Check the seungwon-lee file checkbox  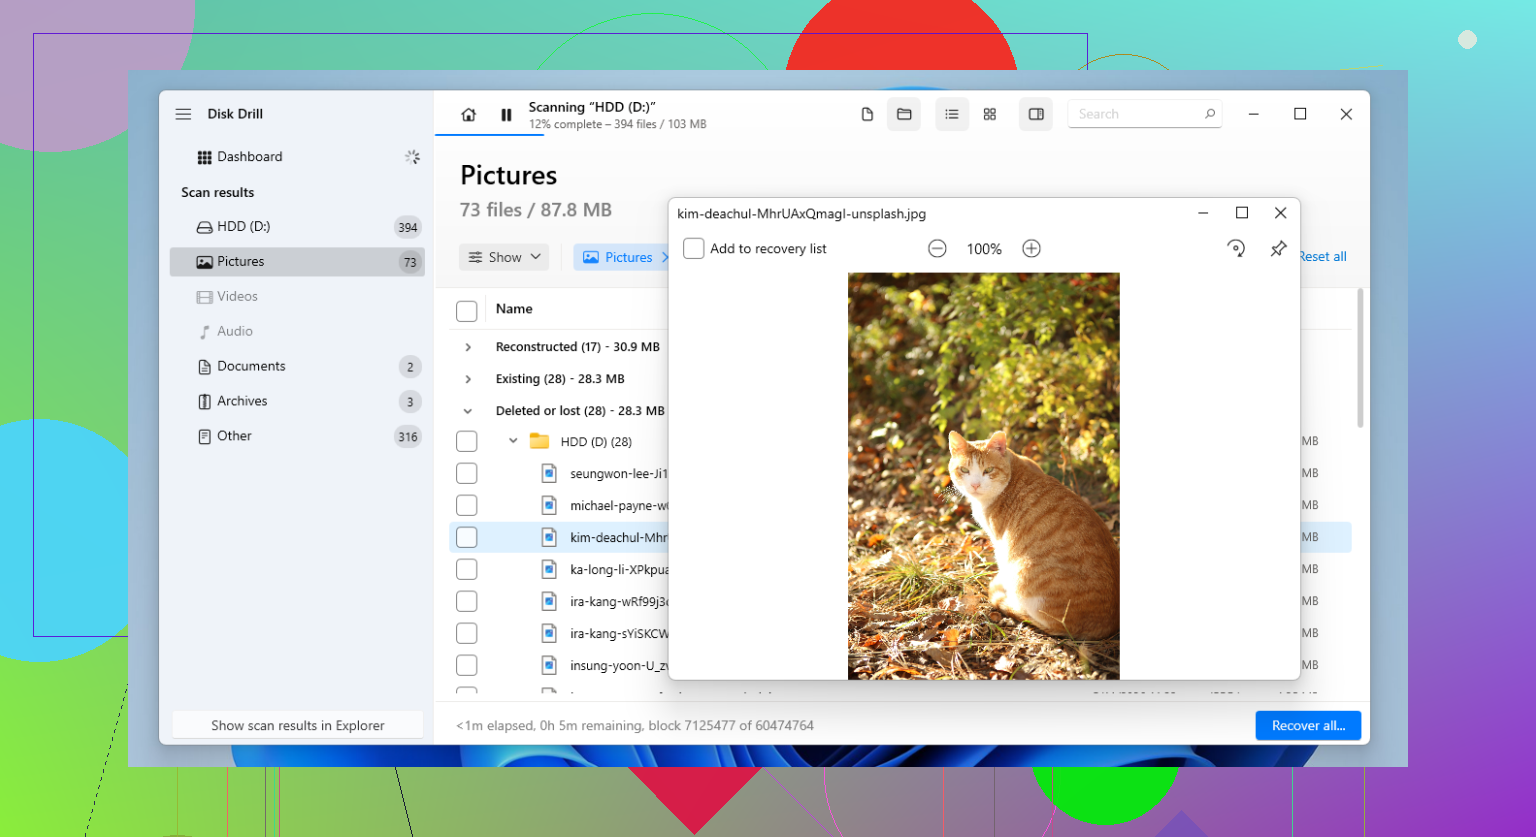[466, 473]
